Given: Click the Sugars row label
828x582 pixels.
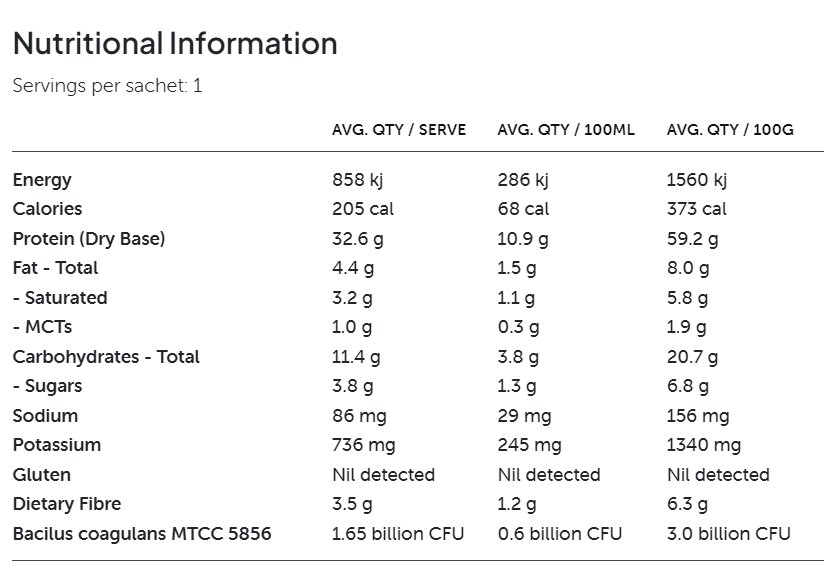Looking at the screenshot, I should 48,386.
